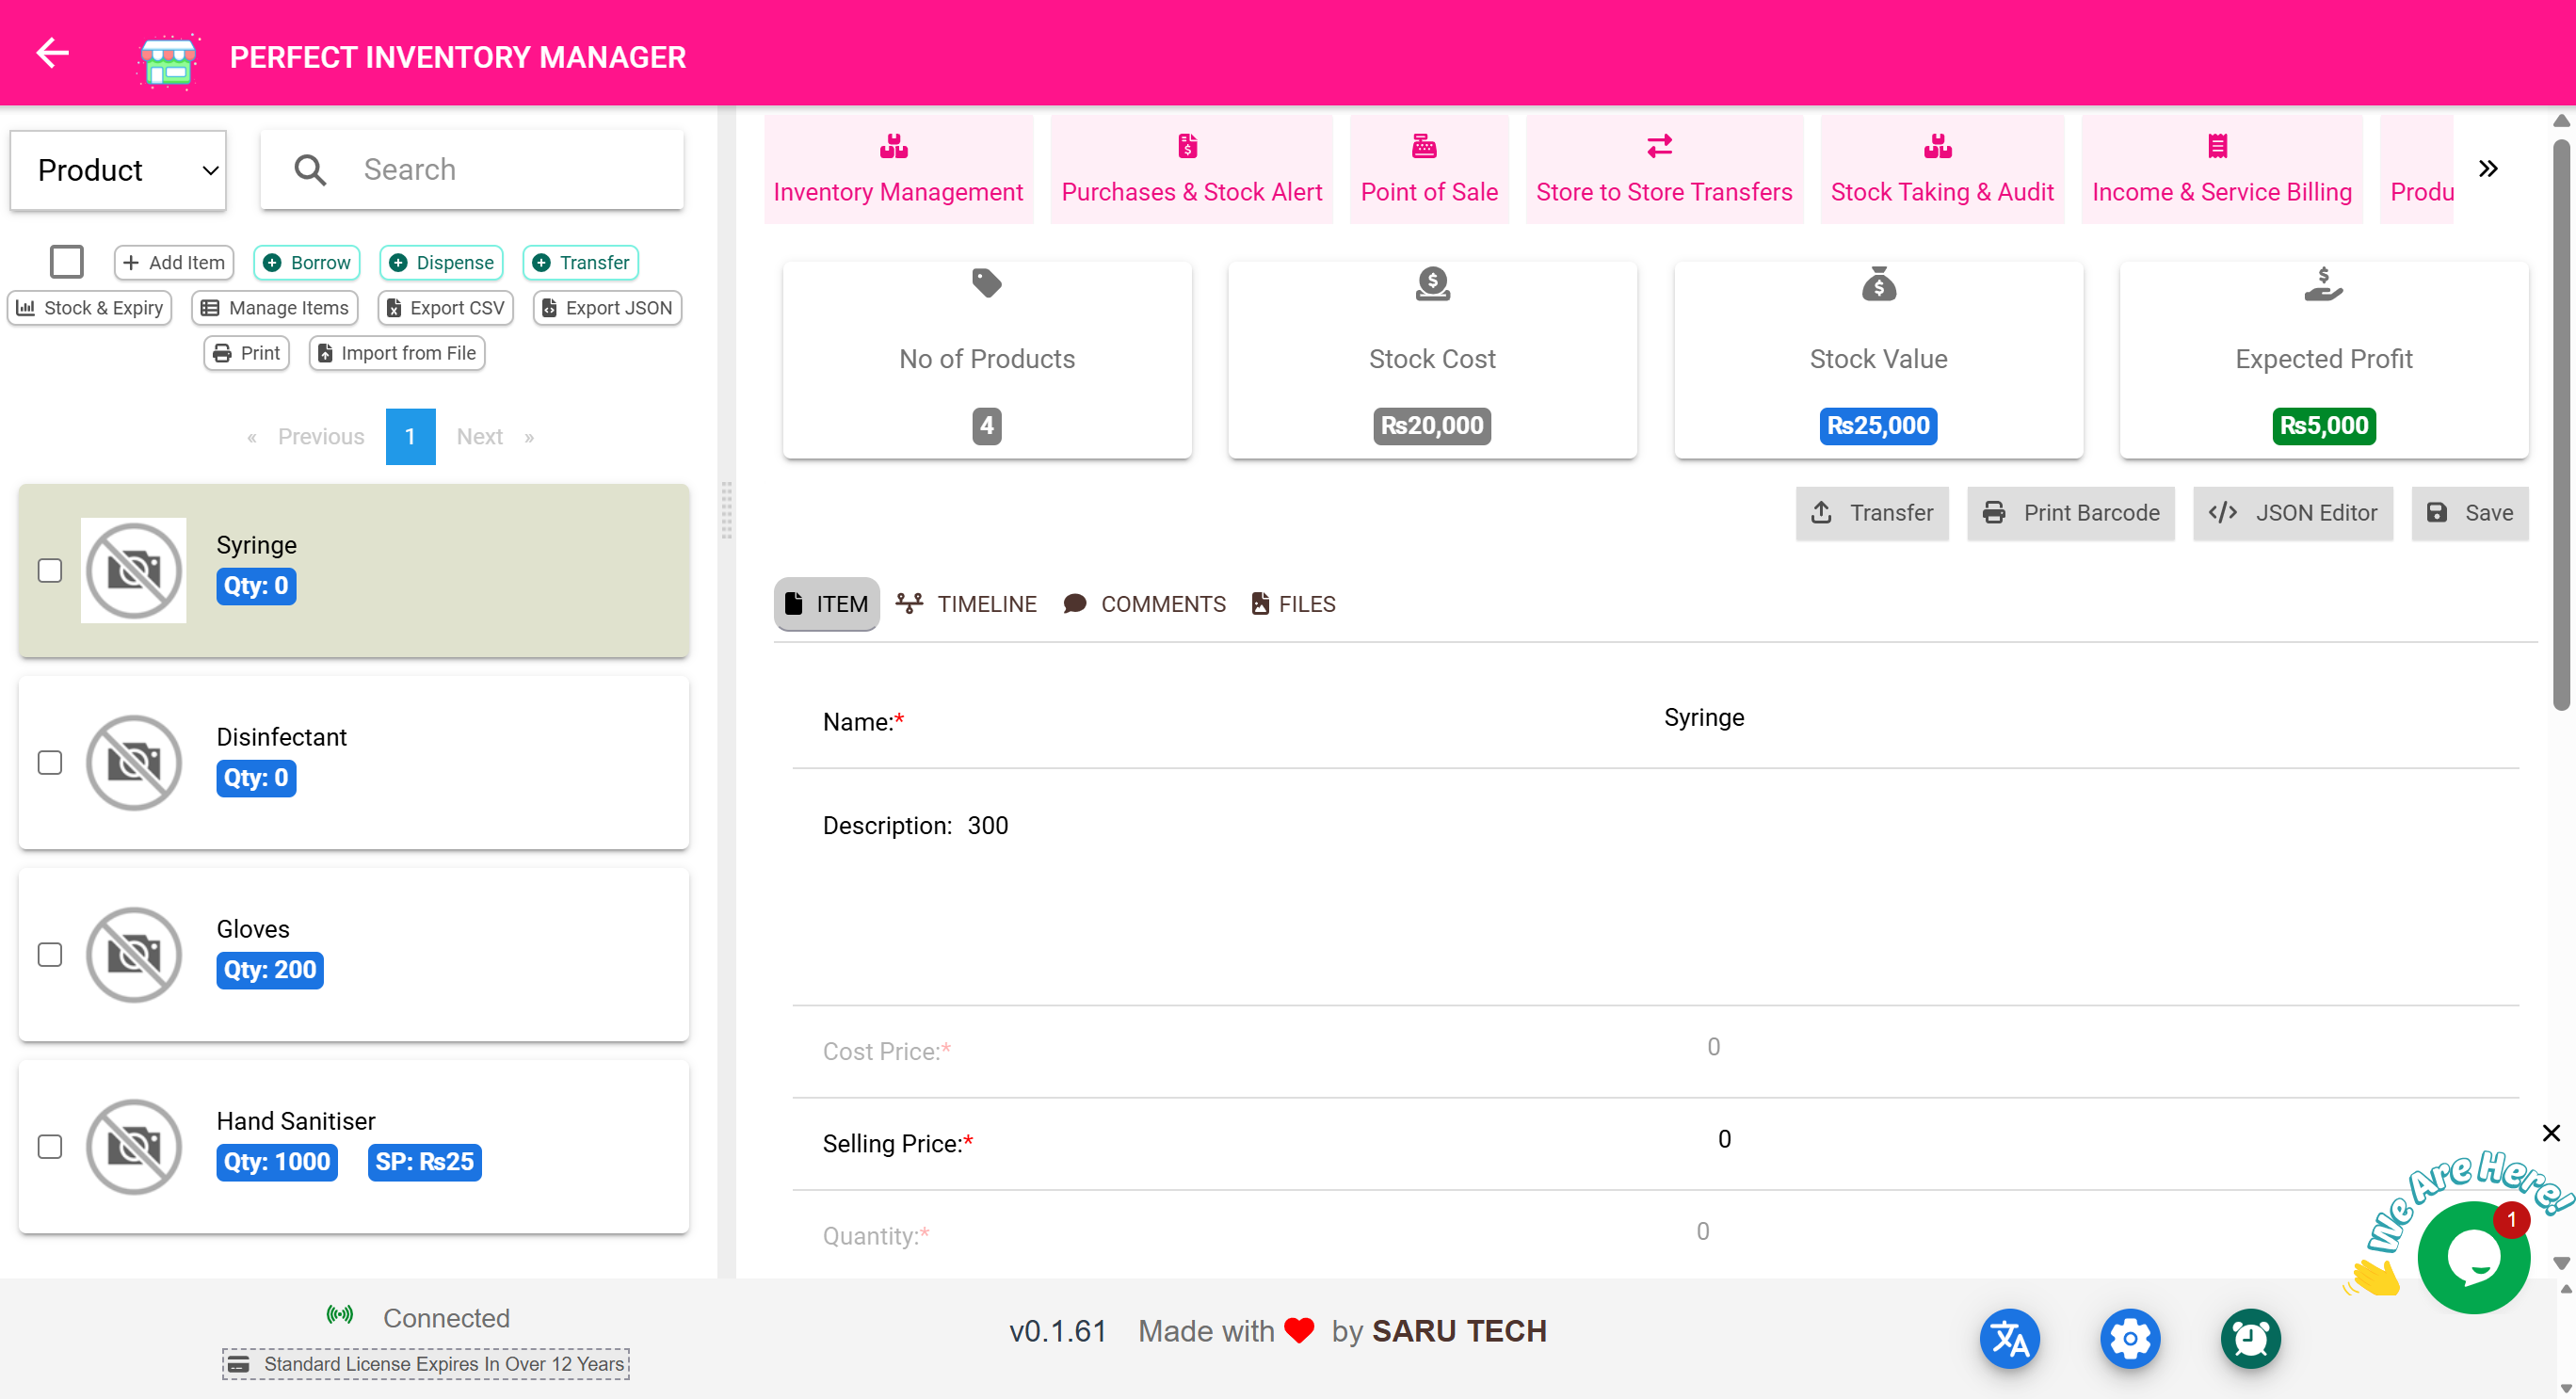Click the gray Transfer button above item form
Image resolution: width=2576 pixels, height=1399 pixels.
(x=1871, y=512)
